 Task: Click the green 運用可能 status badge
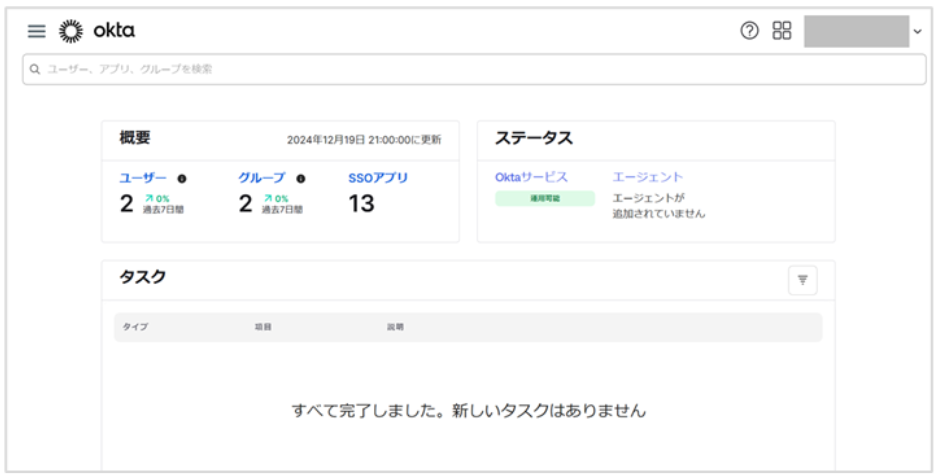[x=545, y=199]
